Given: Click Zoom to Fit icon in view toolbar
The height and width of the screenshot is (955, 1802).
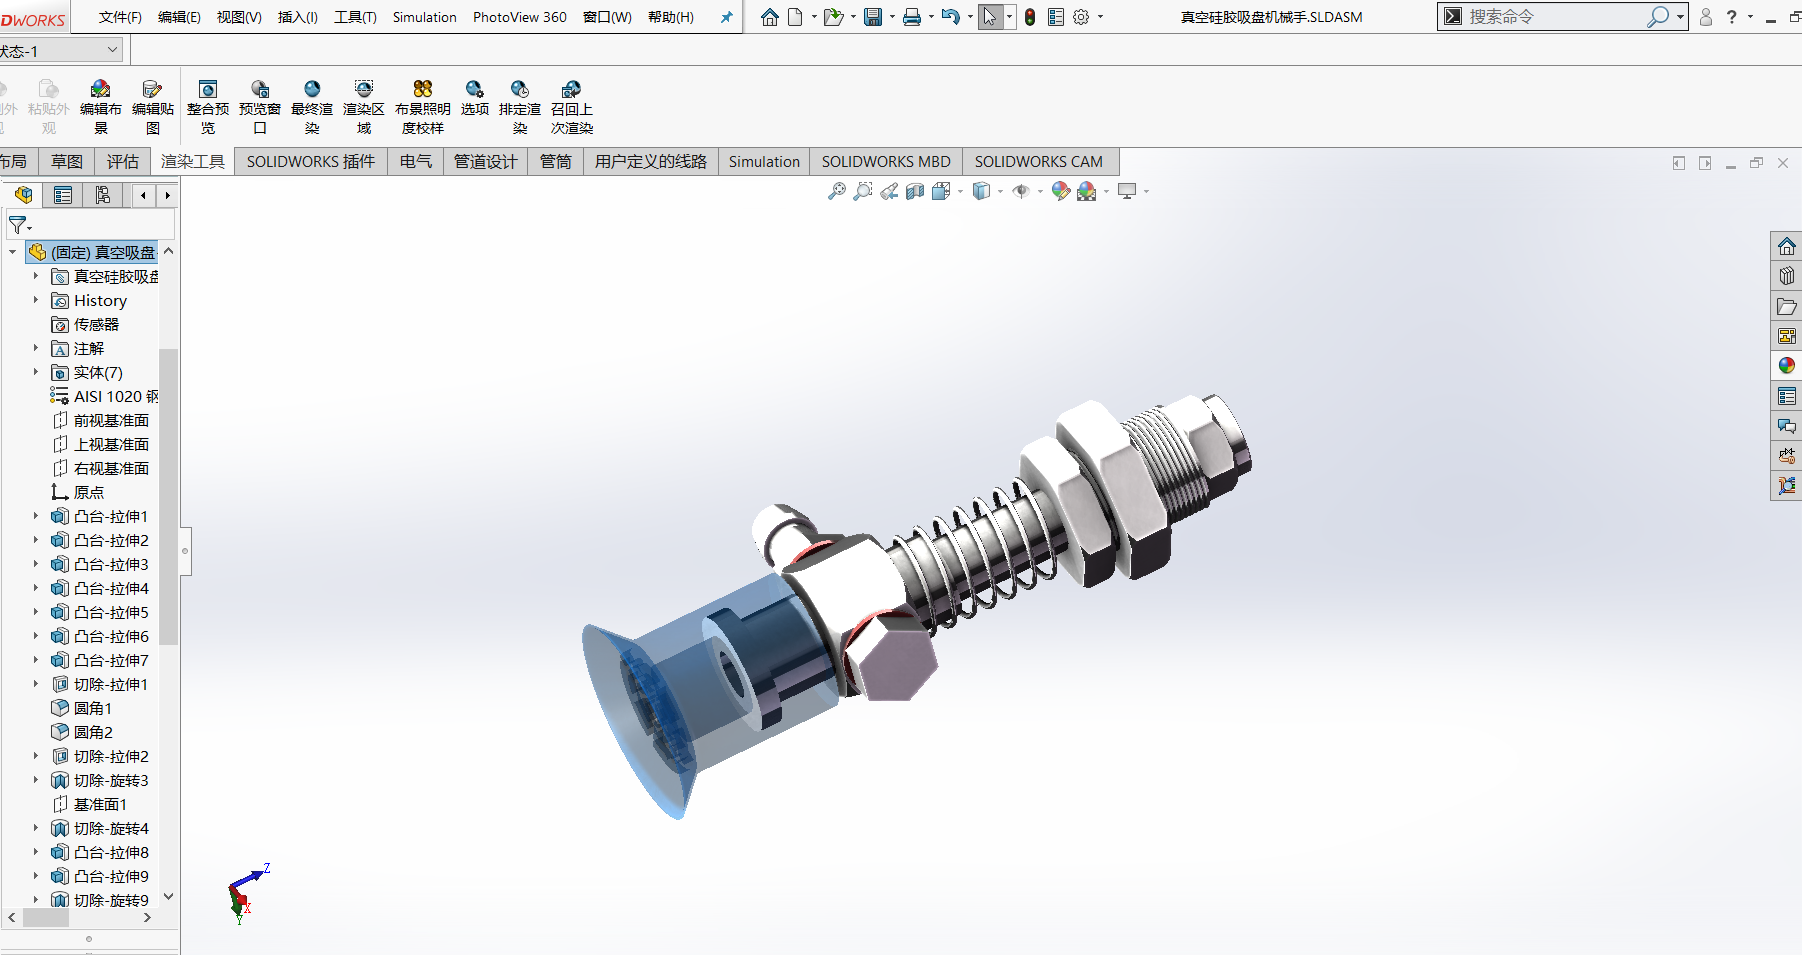Looking at the screenshot, I should (x=837, y=191).
